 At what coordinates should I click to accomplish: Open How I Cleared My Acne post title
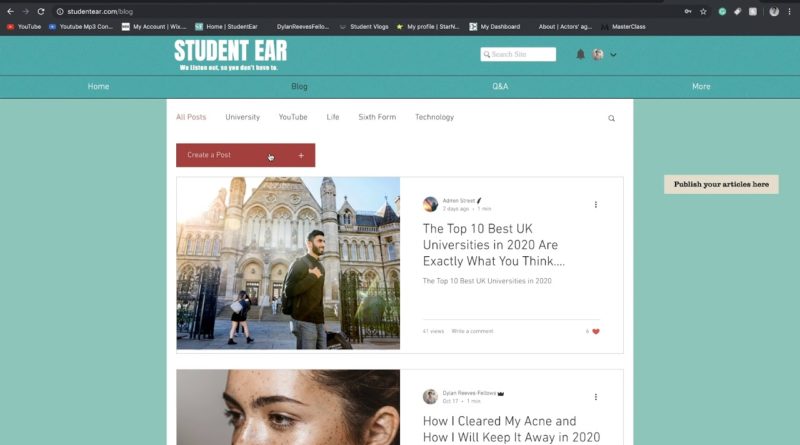(511, 429)
